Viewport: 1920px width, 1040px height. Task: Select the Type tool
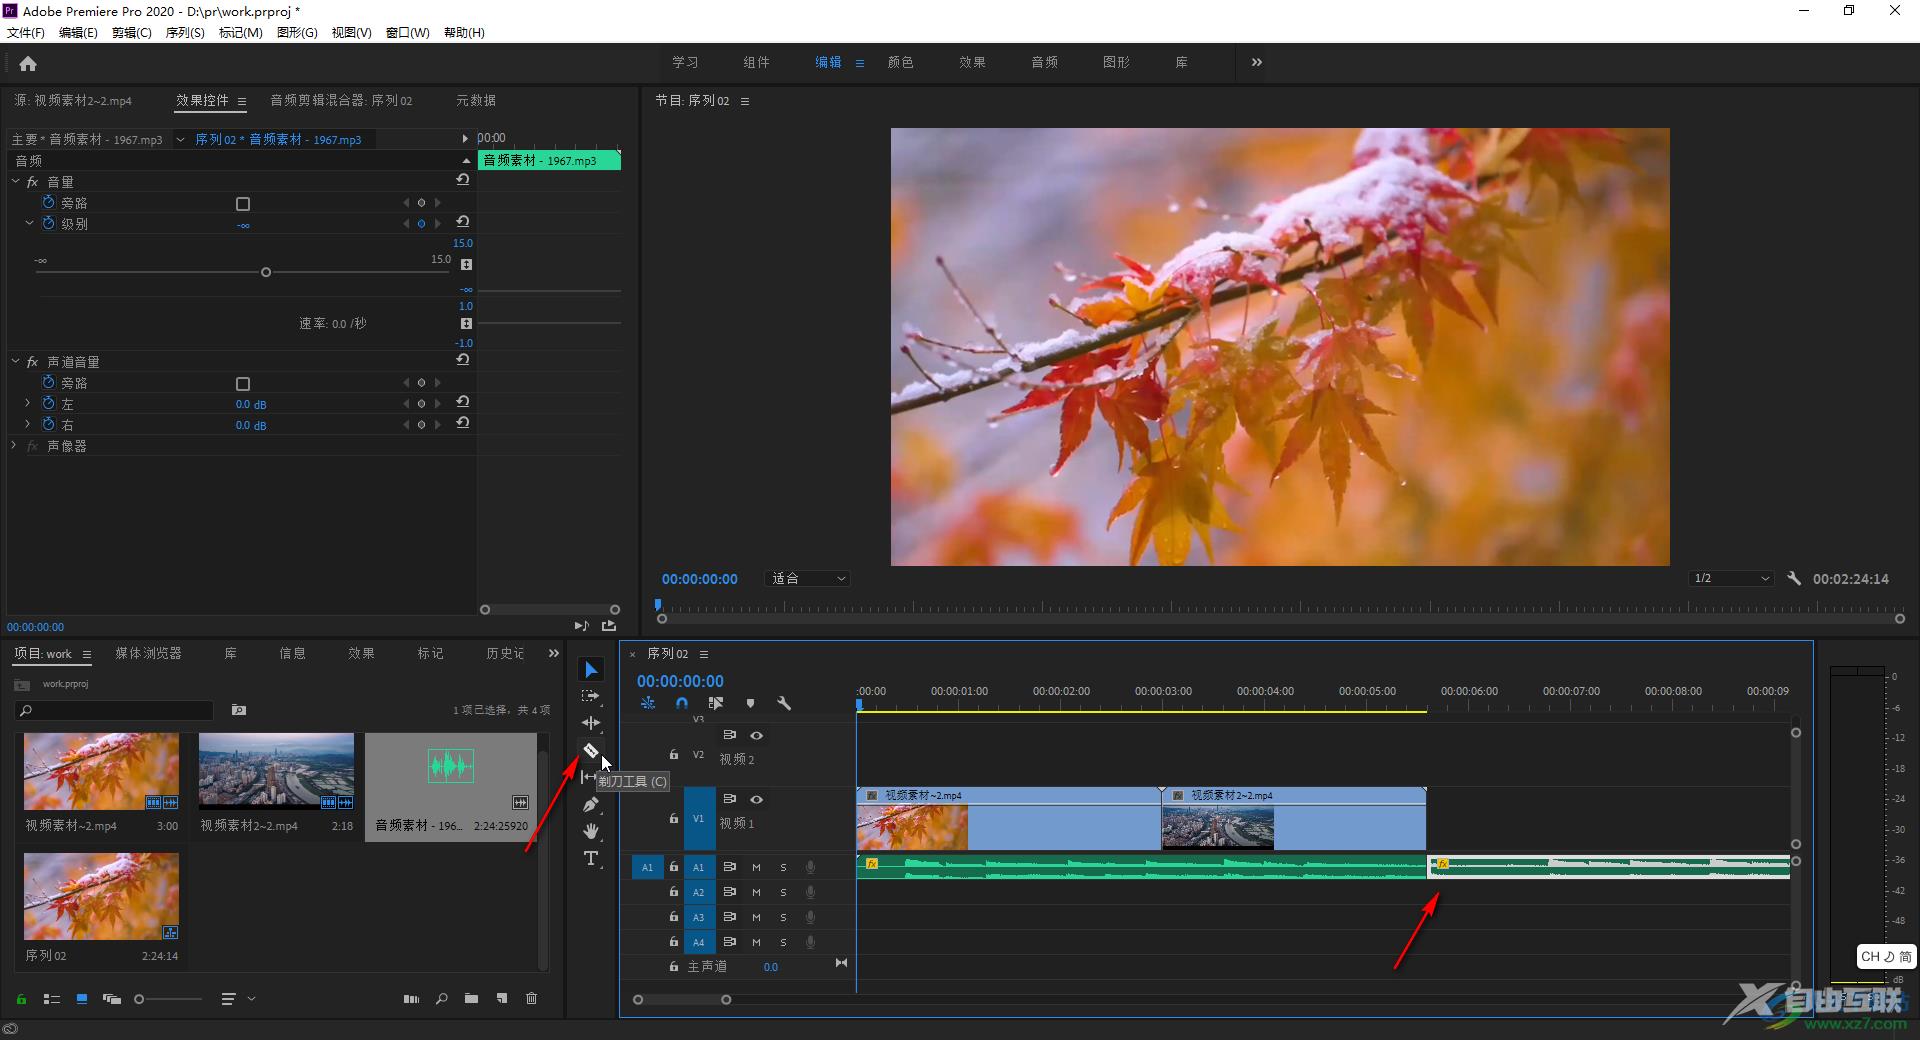coord(591,858)
